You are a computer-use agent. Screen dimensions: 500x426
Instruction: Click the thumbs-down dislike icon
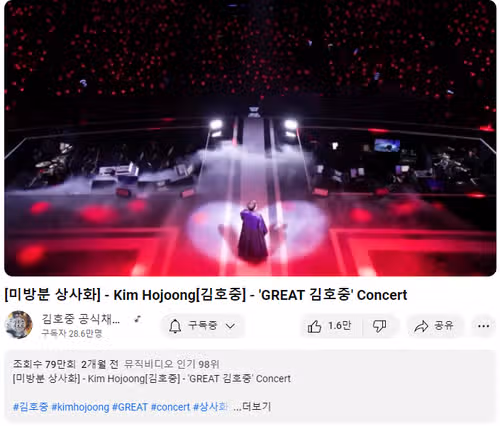coord(379,326)
